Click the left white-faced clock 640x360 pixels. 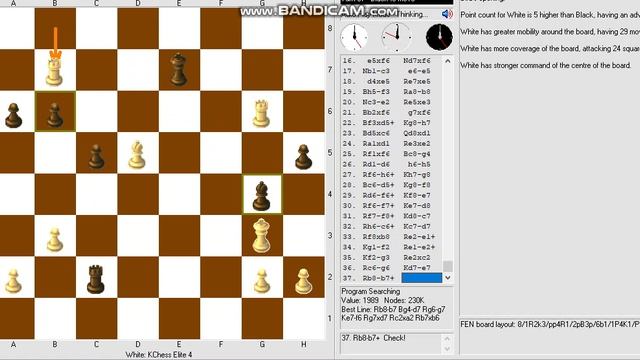(354, 37)
